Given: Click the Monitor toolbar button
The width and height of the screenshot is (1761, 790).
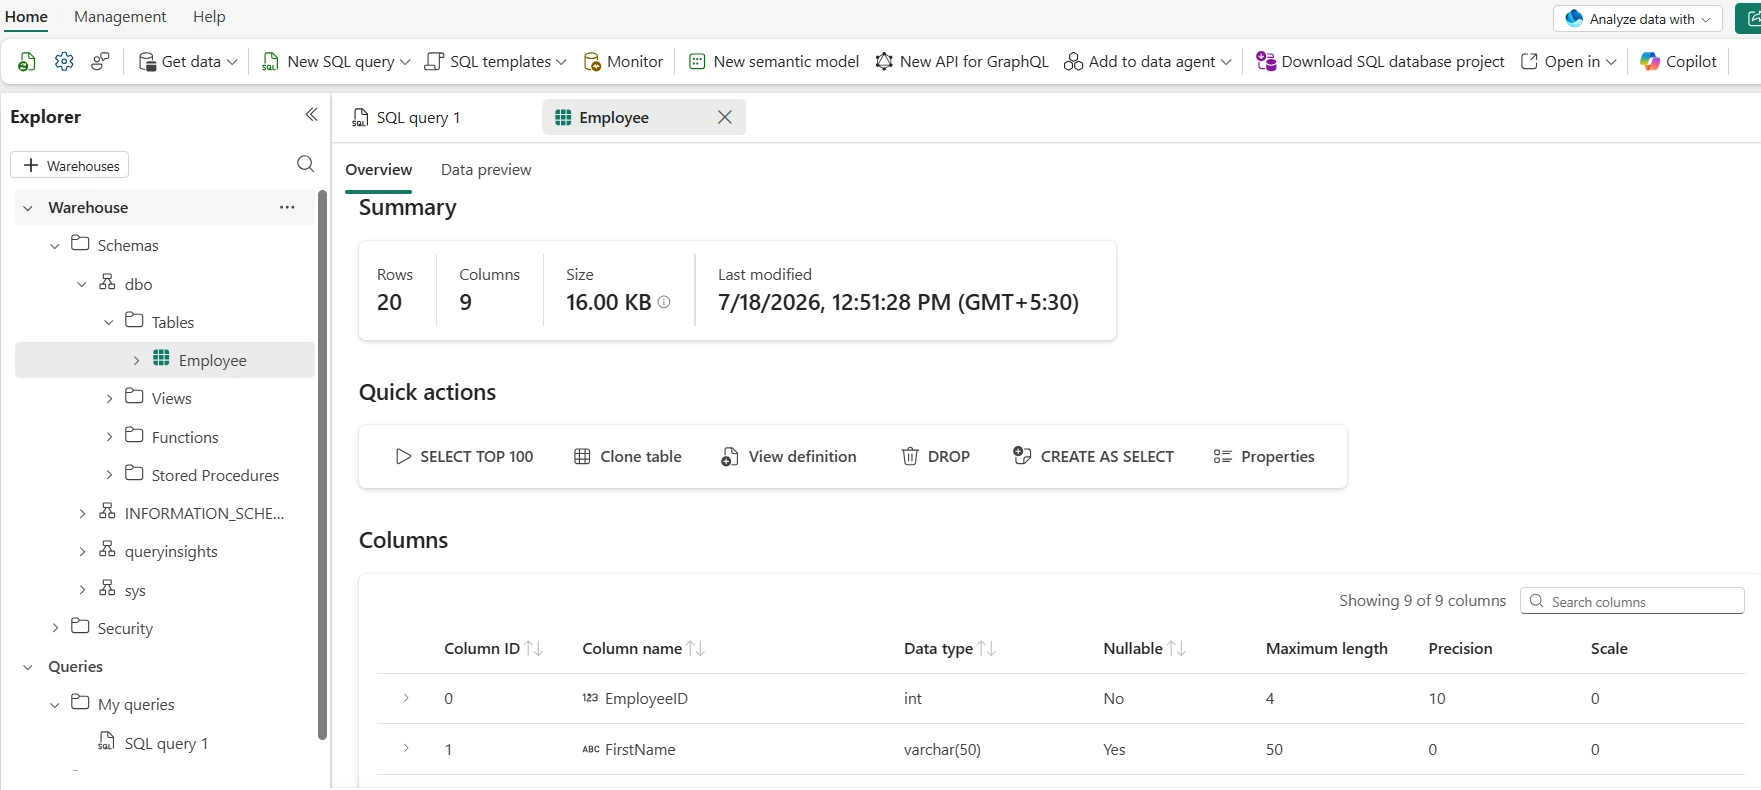Looking at the screenshot, I should [623, 61].
